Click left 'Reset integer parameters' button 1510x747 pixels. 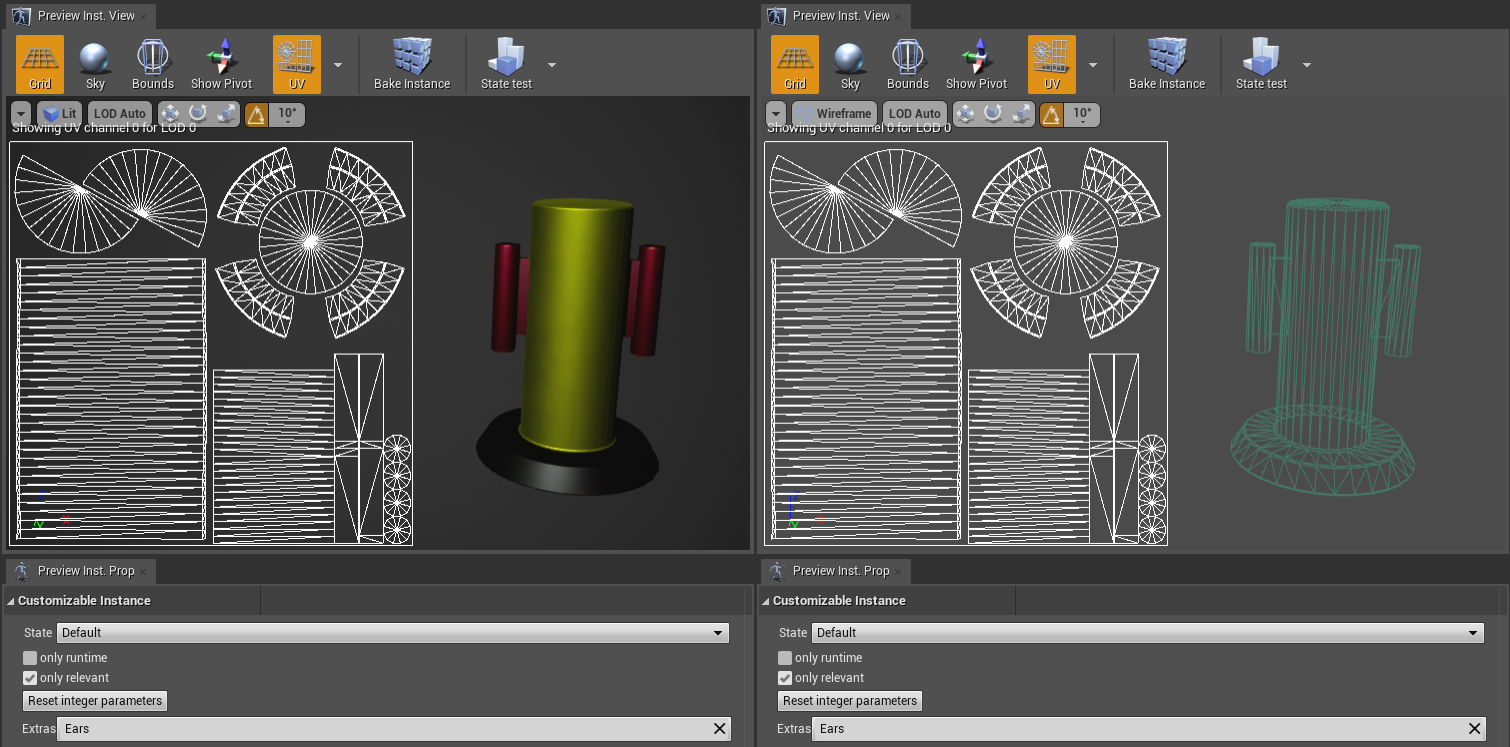[95, 701]
